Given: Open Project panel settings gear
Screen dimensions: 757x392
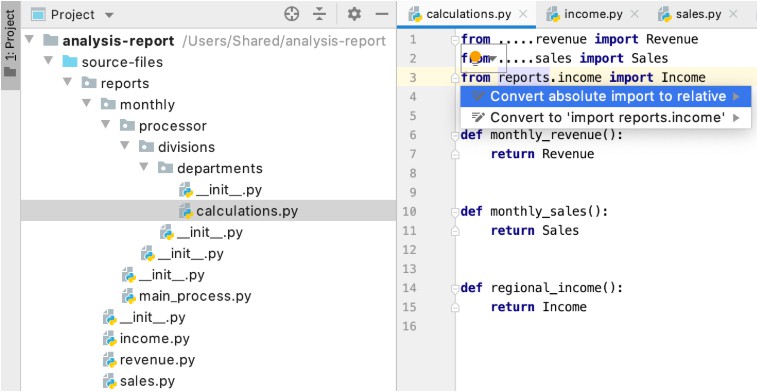Looking at the screenshot, I should [354, 14].
